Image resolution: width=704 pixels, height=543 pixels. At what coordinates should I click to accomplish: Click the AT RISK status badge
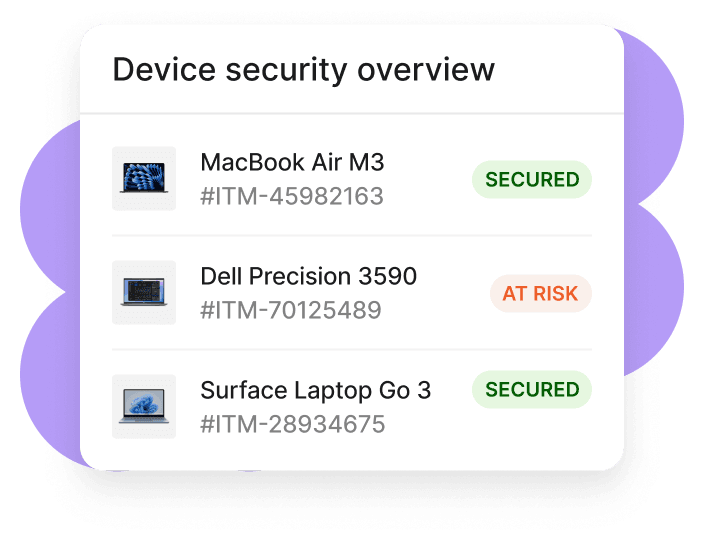click(541, 294)
